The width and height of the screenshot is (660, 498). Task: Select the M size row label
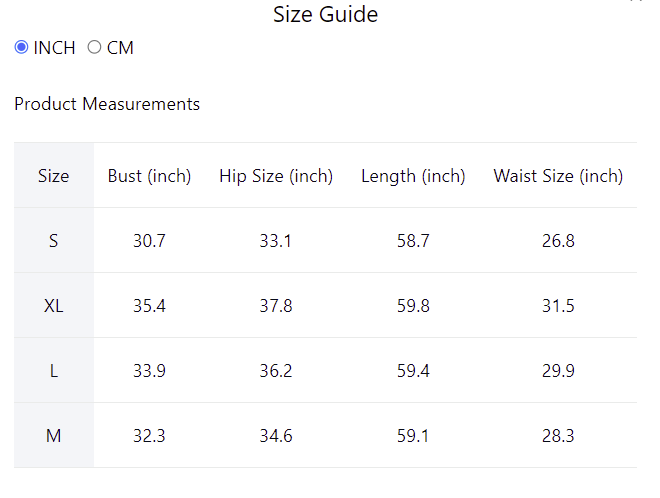[x=53, y=436]
